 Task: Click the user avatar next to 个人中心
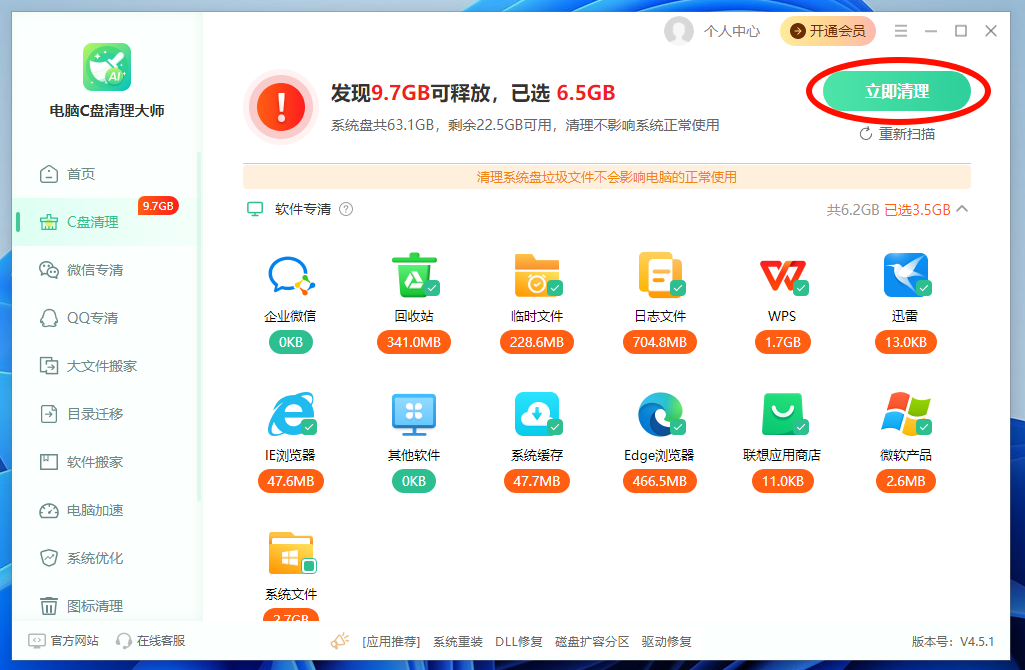pos(679,31)
